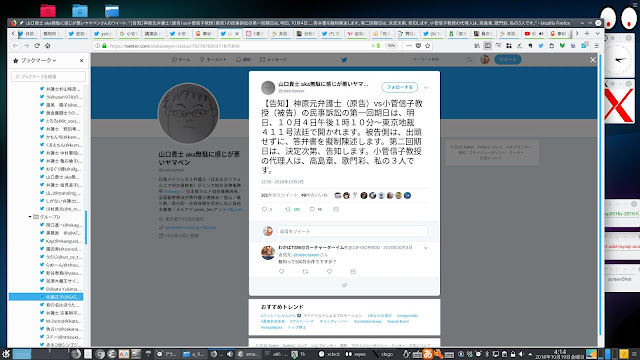Image resolution: width=640 pixels, height=360 pixels.
Task: Open Twitter Moments in top navigation
Action: [x=213, y=60]
